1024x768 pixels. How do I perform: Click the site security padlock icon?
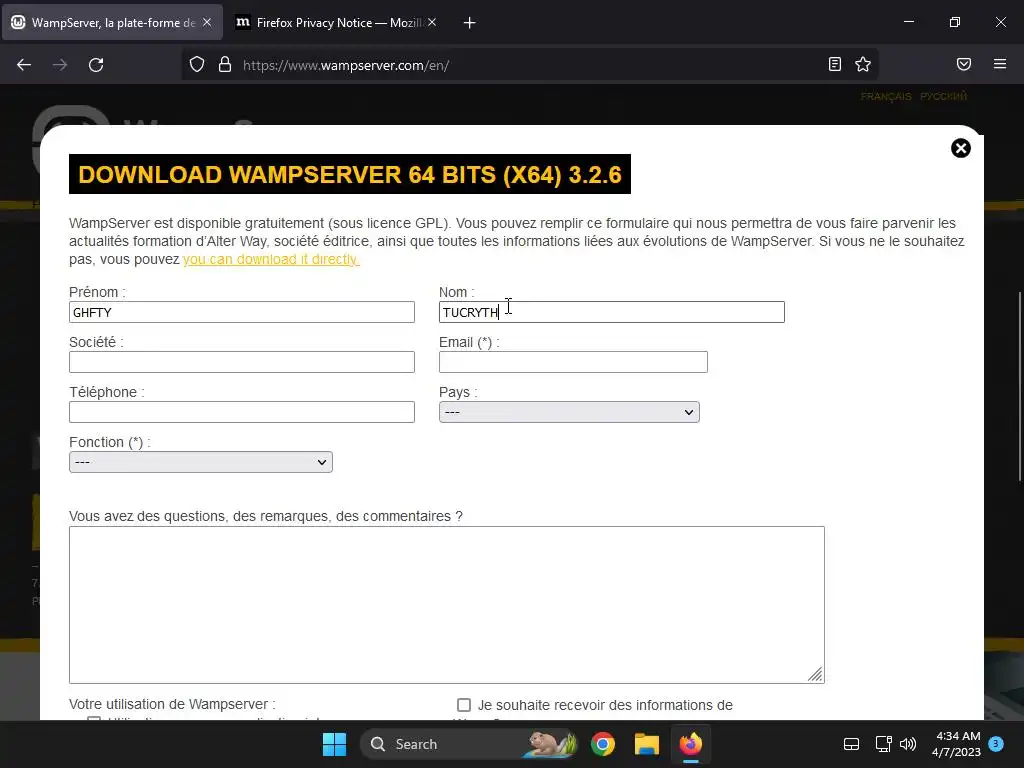[x=225, y=65]
